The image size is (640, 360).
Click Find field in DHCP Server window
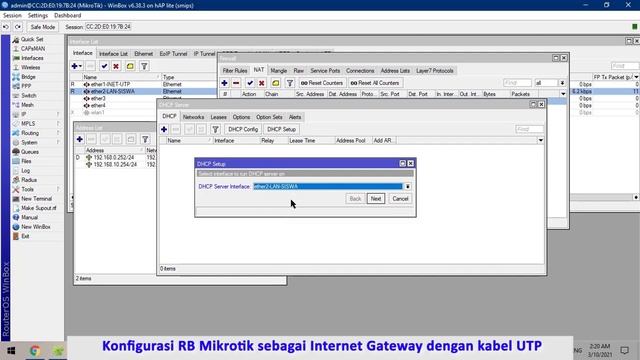tap(529, 129)
